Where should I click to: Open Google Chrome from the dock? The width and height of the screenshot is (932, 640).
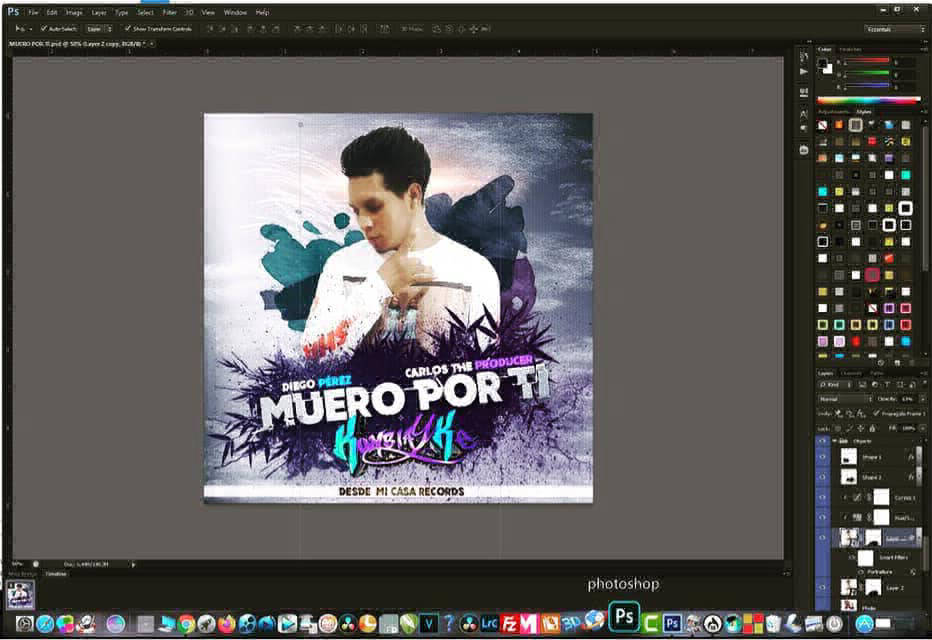coord(186,624)
